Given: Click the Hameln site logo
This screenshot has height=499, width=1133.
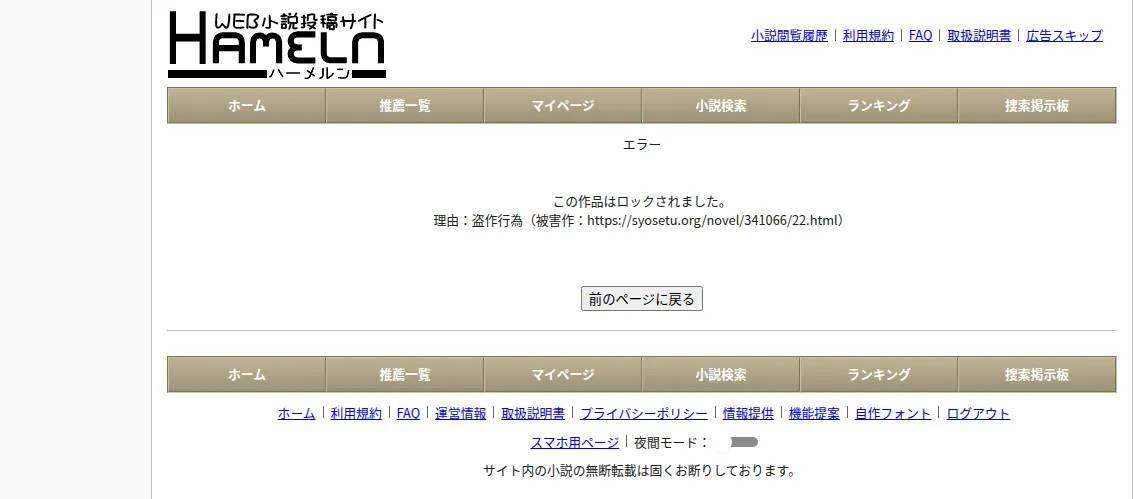Looking at the screenshot, I should click(277, 45).
